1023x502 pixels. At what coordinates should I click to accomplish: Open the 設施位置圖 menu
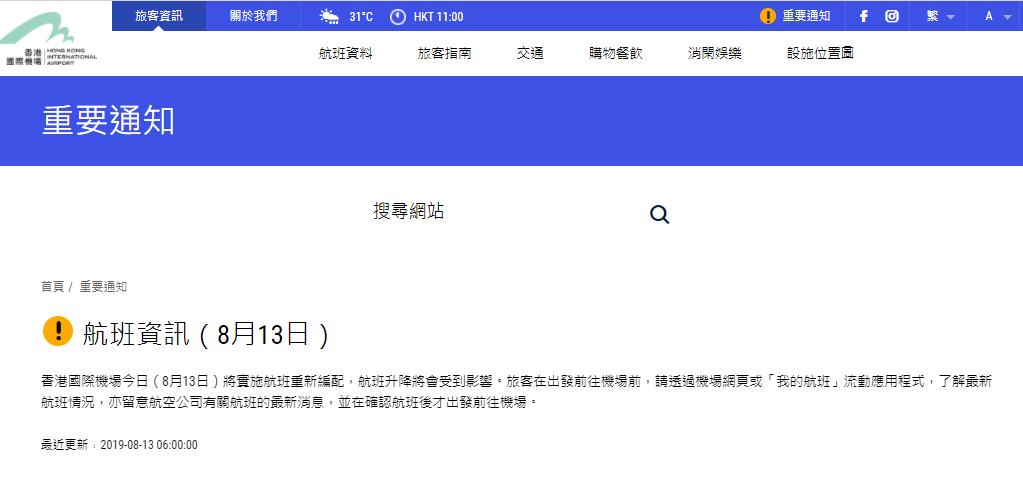pos(820,54)
